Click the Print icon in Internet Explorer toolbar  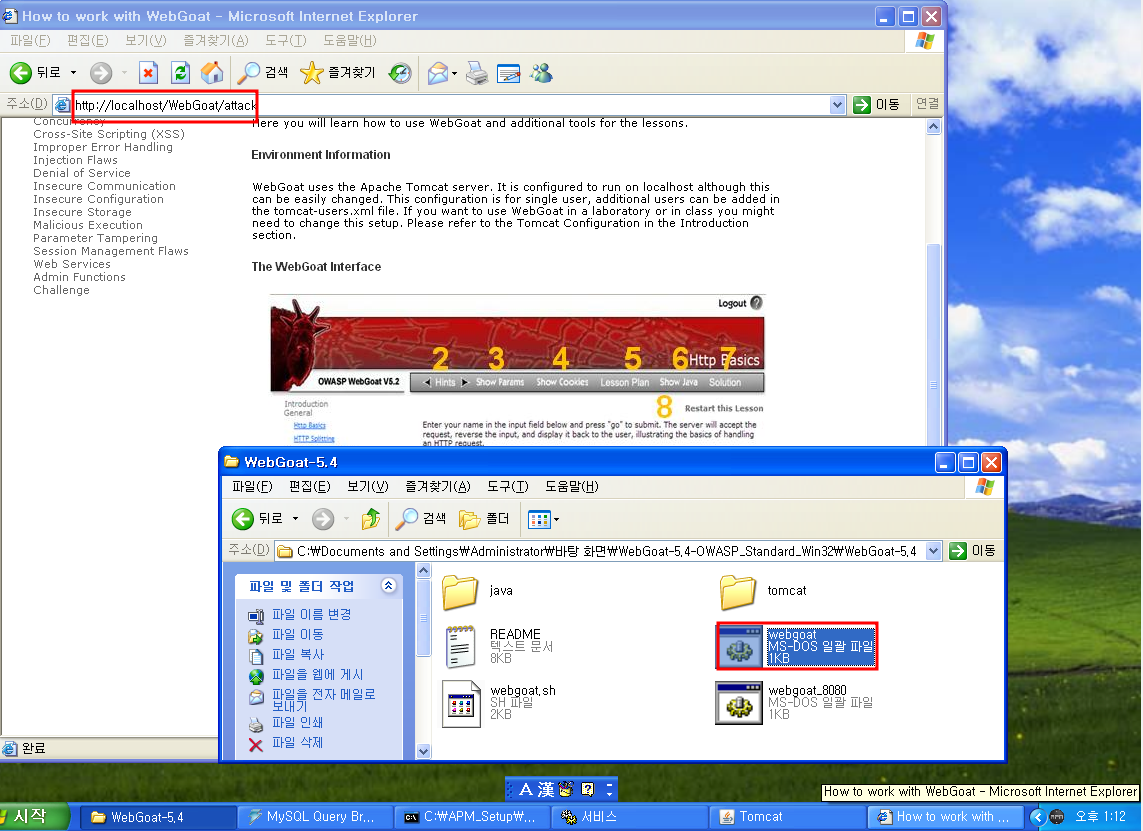coord(477,73)
